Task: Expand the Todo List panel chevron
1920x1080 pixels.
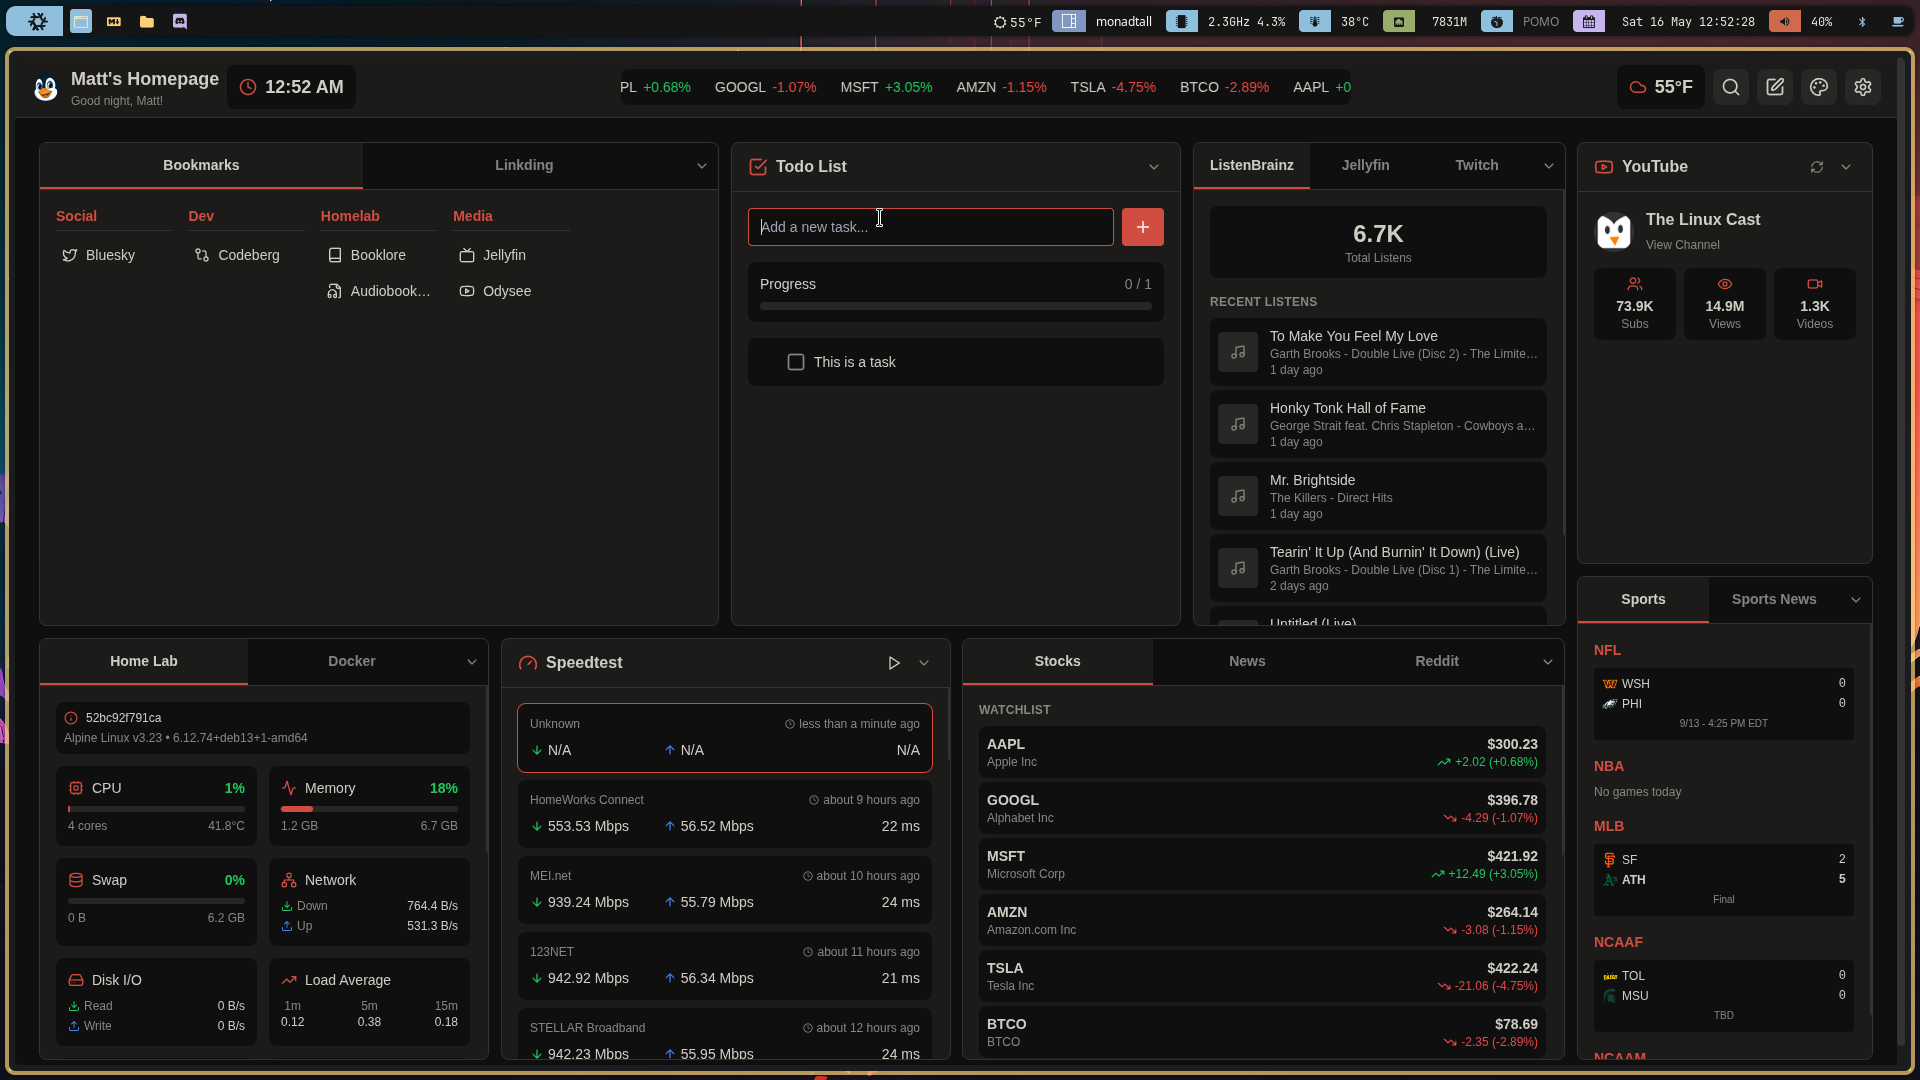Action: pyautogui.click(x=1154, y=167)
